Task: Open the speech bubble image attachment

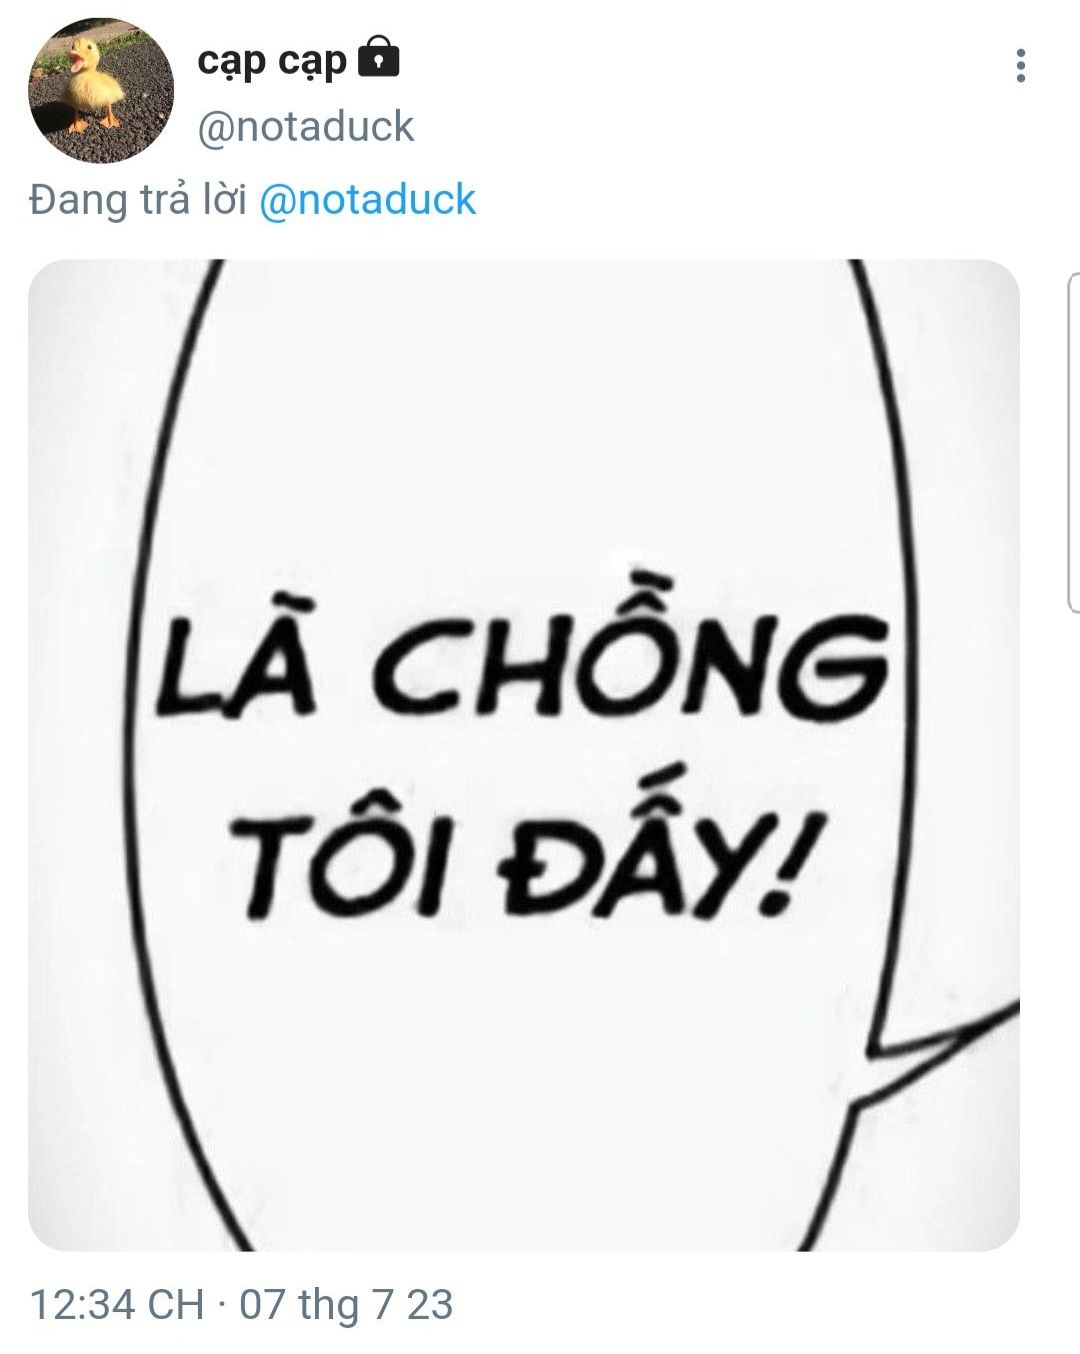Action: click(524, 755)
